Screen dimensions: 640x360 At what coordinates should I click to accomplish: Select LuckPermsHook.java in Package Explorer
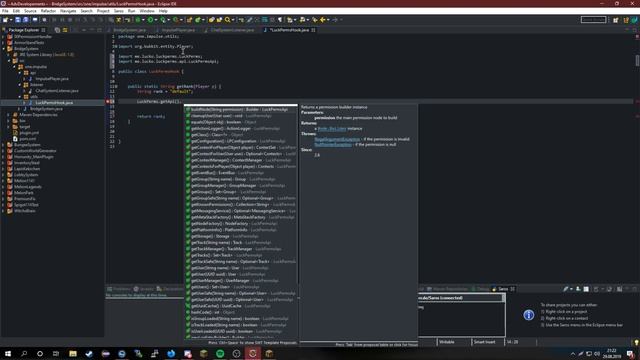pos(54,103)
